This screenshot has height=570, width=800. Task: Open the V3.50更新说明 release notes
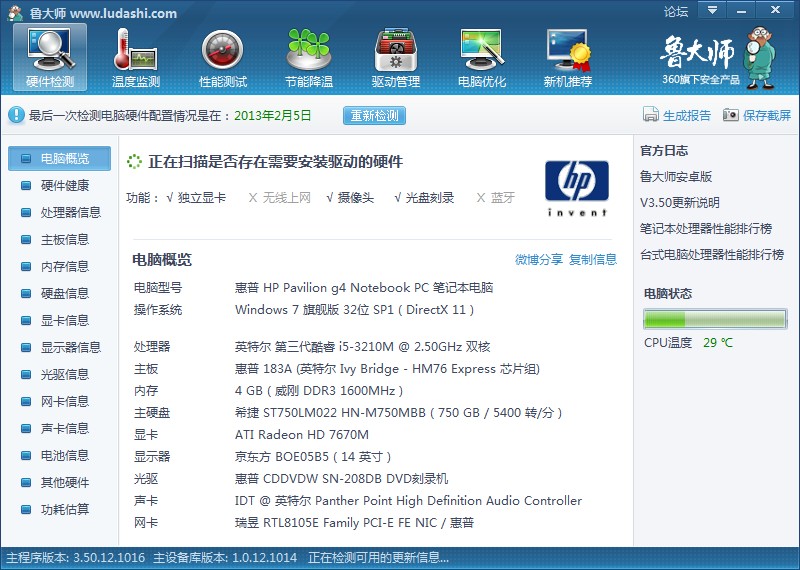coord(680,203)
